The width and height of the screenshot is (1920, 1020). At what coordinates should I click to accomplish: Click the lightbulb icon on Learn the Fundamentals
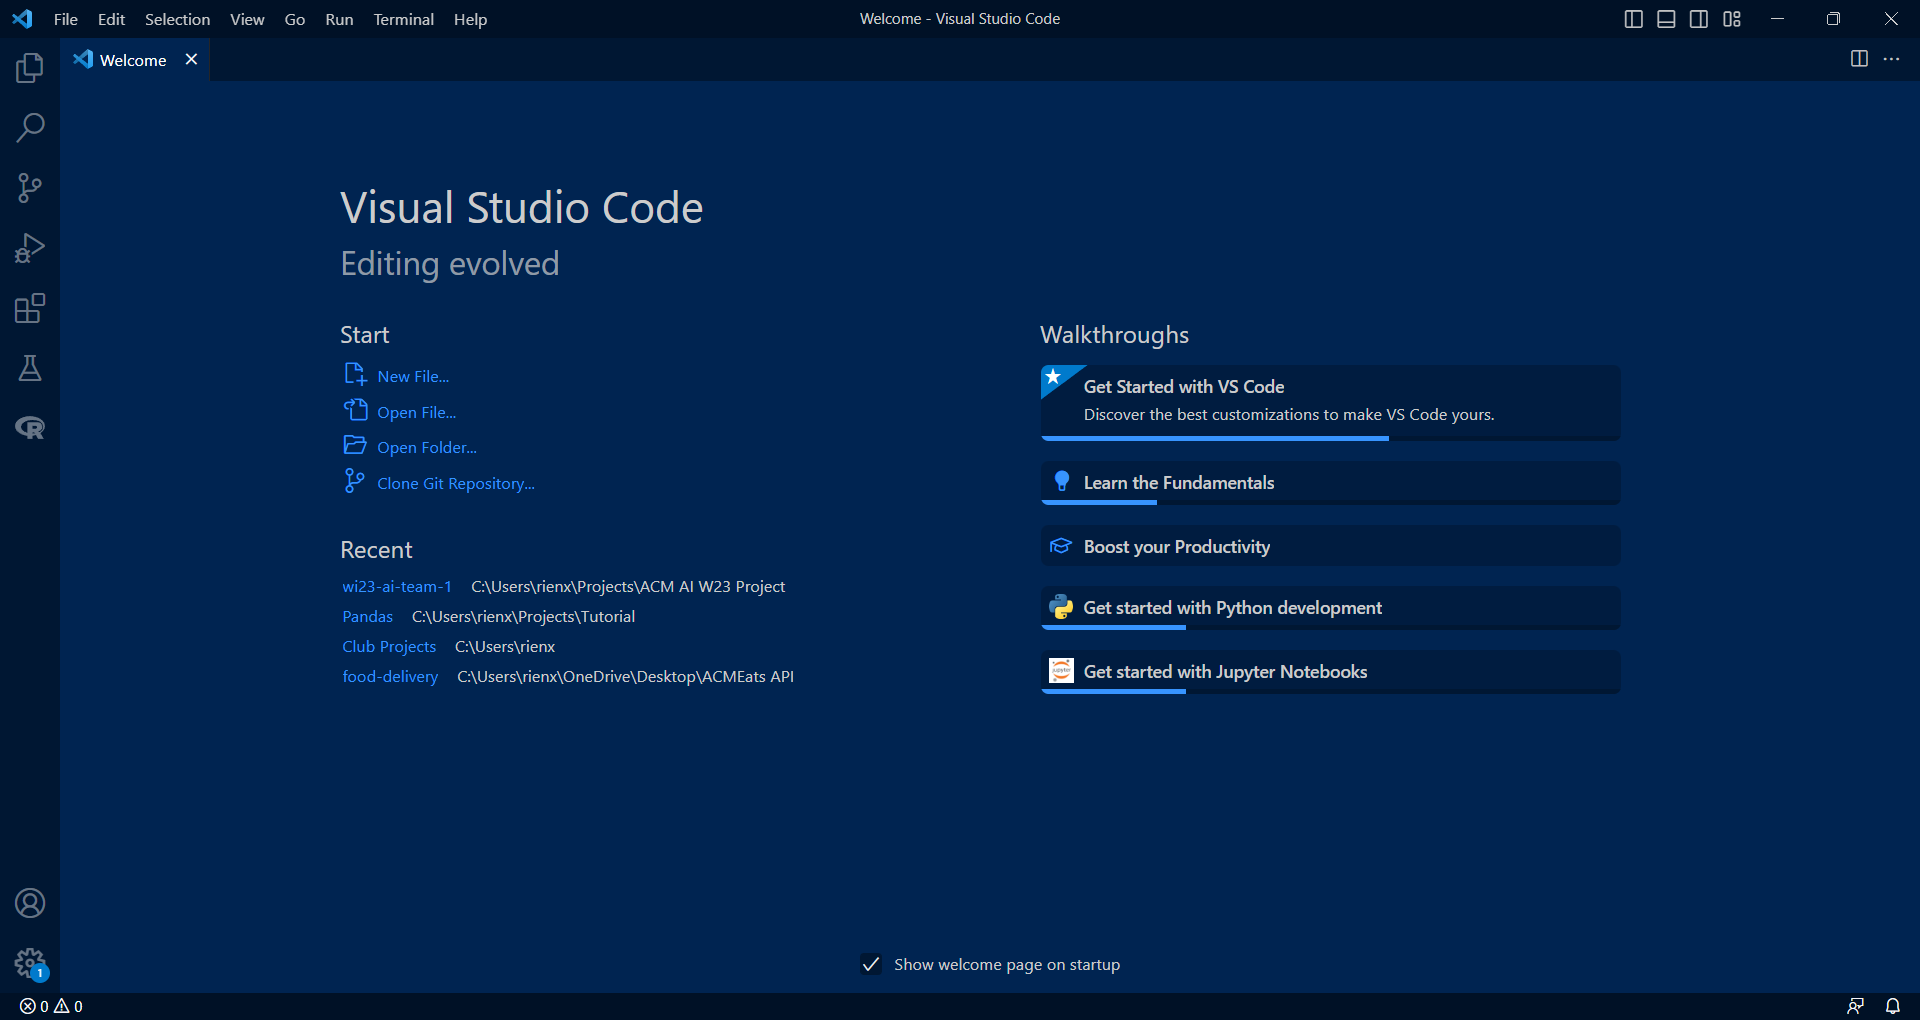[1062, 482]
